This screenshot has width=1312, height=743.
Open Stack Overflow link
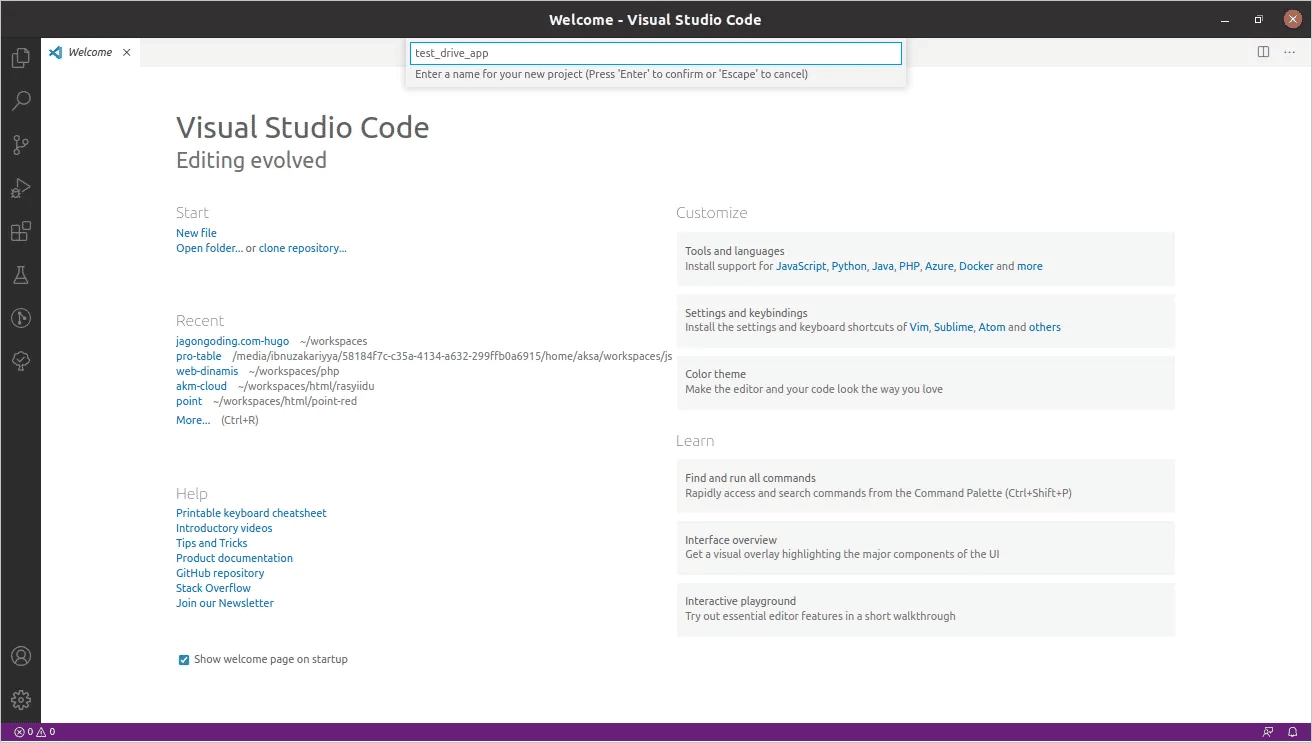[213, 588]
